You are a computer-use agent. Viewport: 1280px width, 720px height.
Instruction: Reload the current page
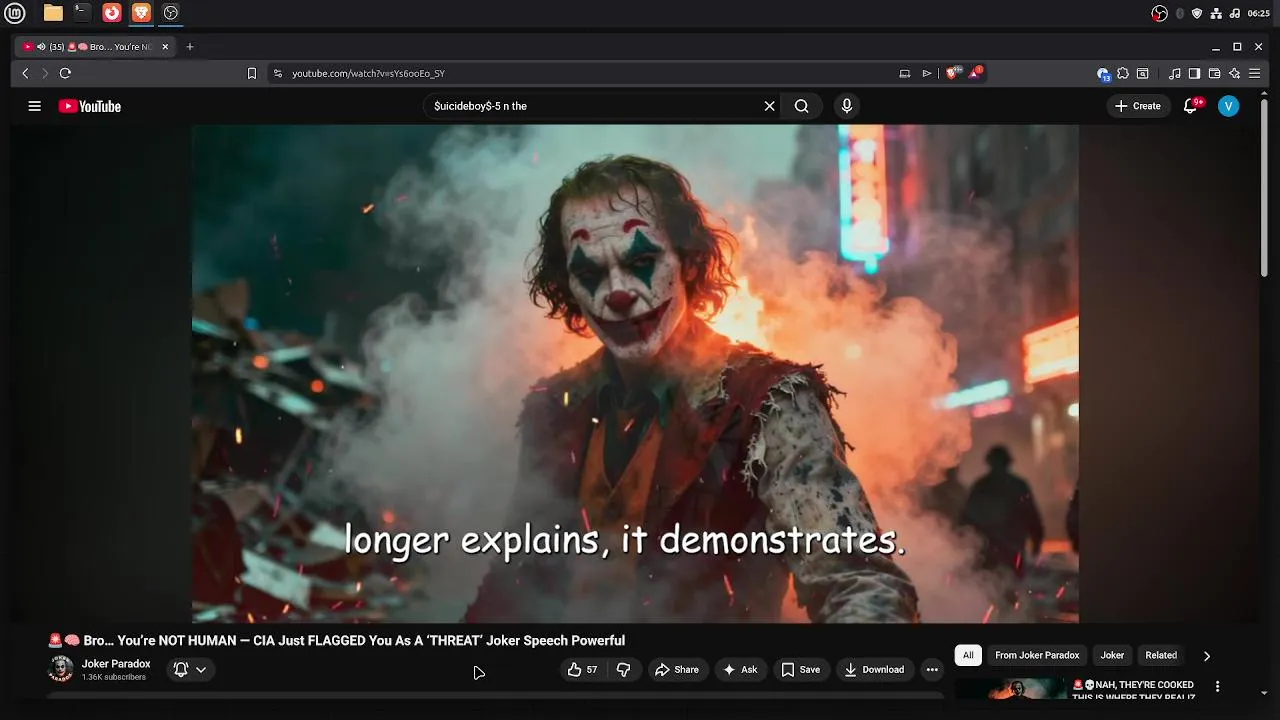(x=65, y=73)
